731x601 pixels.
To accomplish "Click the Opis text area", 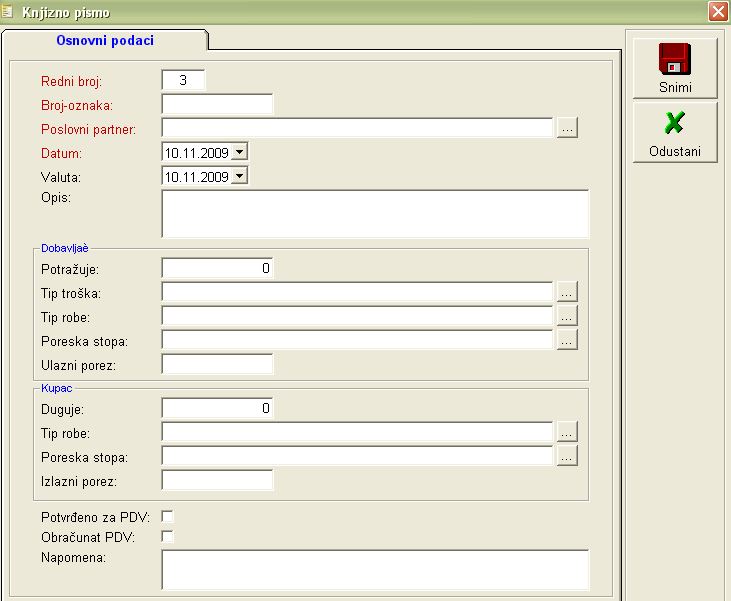I will [375, 213].
